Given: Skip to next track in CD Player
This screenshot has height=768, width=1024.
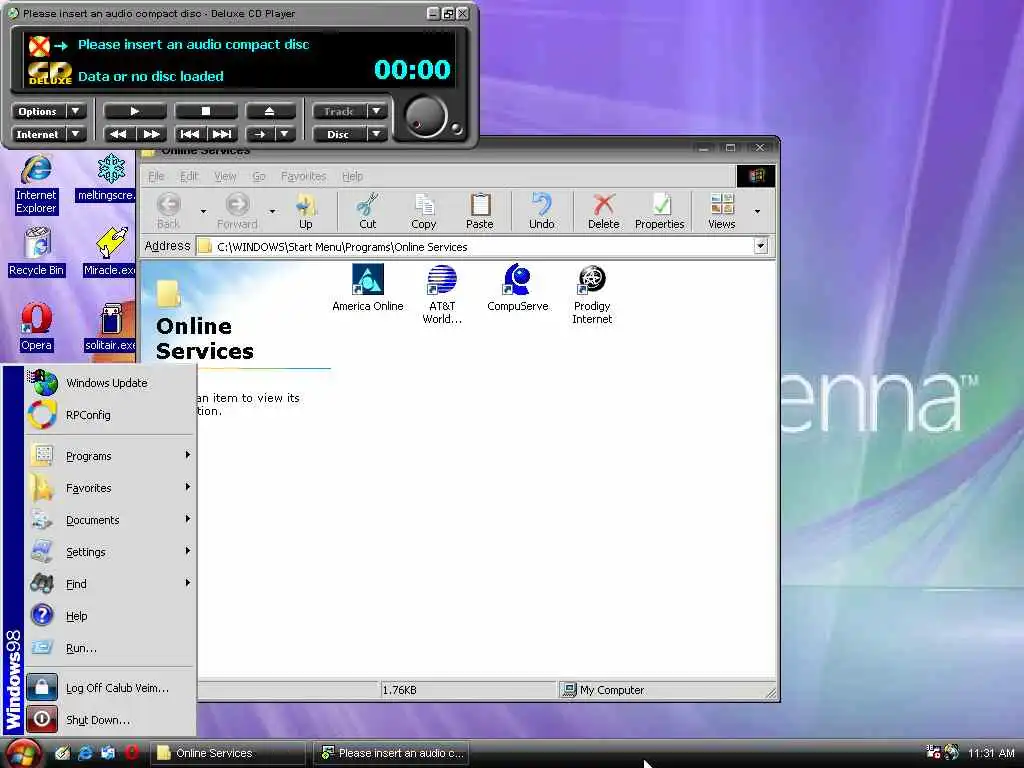Looking at the screenshot, I should [222, 134].
